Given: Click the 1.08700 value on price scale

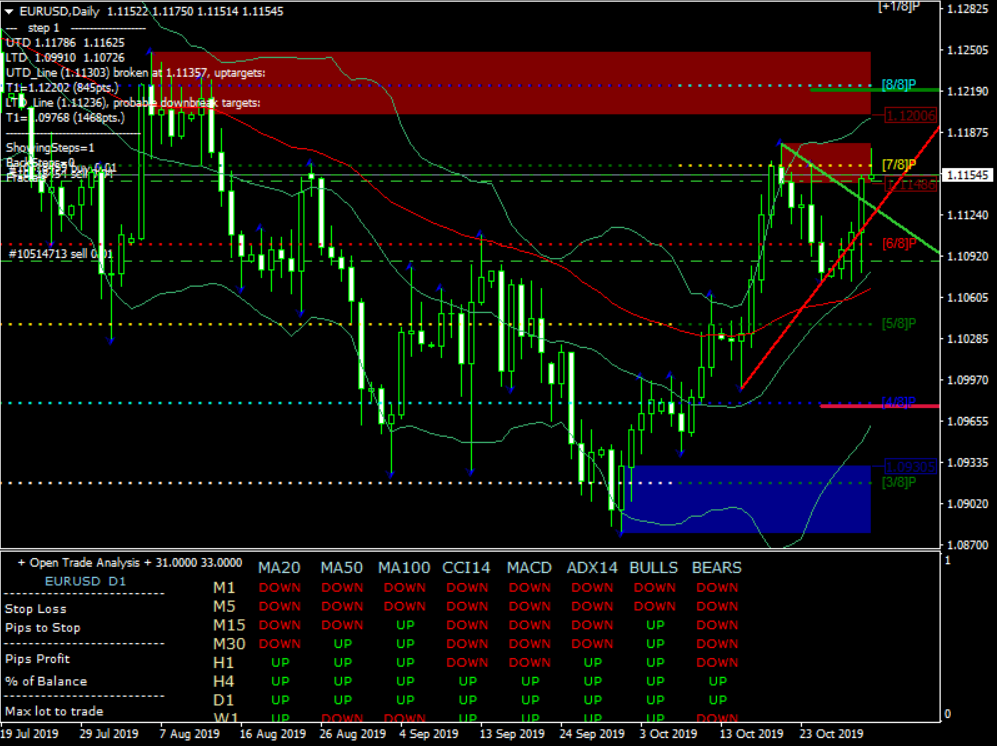Looking at the screenshot, I should pos(970,545).
